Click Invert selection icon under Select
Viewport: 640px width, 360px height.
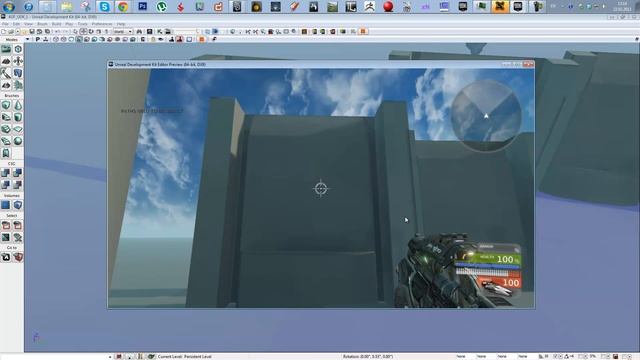coord(6,237)
